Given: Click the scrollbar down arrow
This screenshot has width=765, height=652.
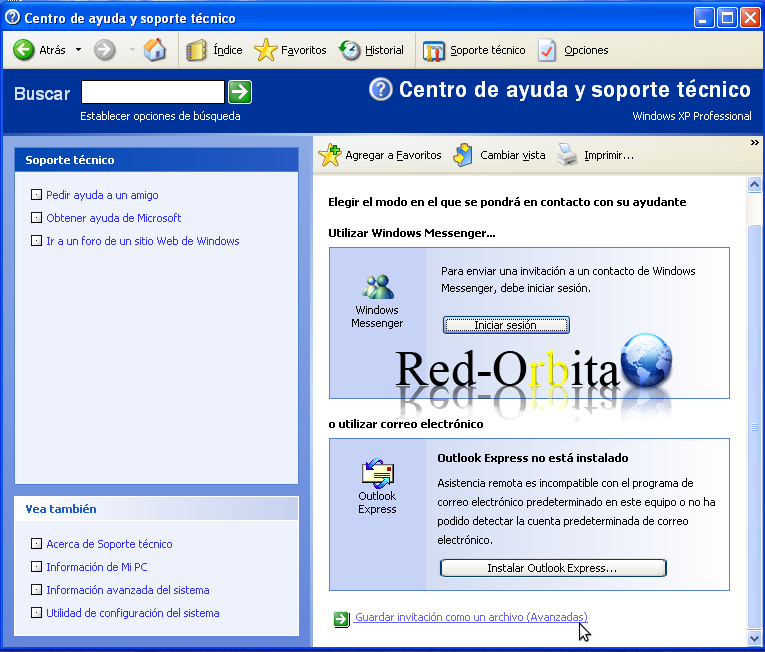Looking at the screenshot, I should 754,637.
